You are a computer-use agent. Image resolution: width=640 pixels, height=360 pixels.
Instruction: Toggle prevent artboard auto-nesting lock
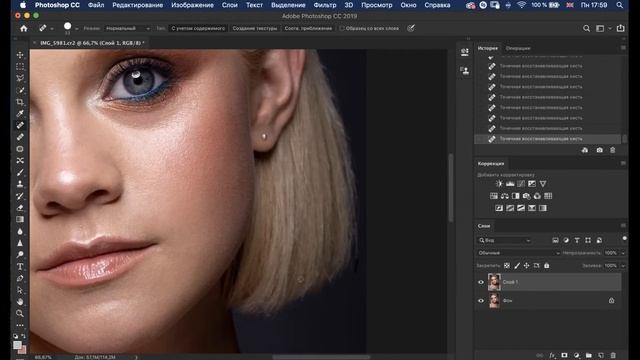point(537,266)
